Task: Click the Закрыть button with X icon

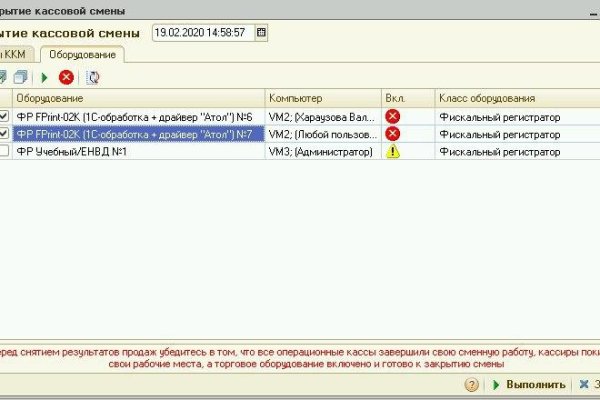Action: (x=589, y=385)
